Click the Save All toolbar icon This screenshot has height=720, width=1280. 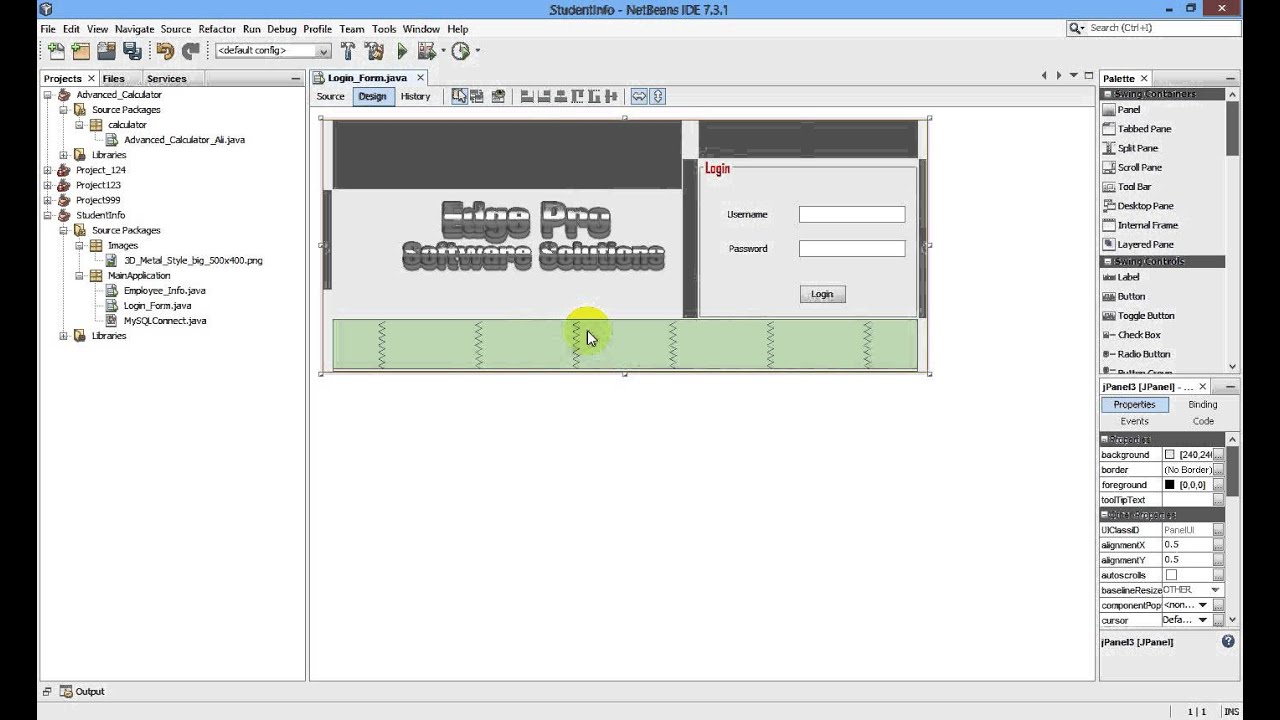click(x=131, y=50)
